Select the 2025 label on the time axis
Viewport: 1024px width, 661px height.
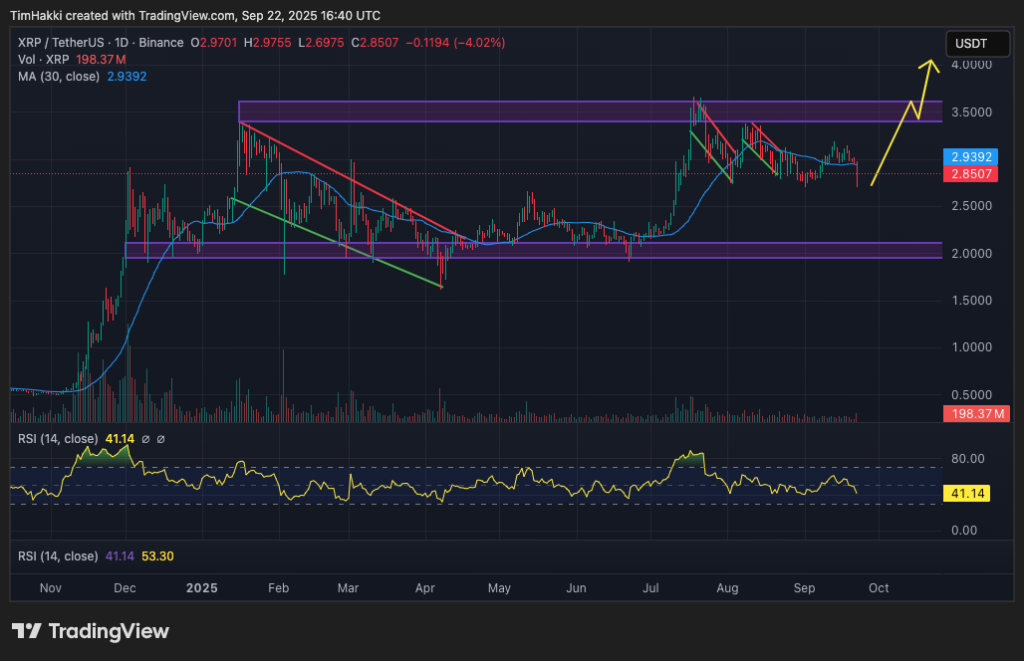202,588
